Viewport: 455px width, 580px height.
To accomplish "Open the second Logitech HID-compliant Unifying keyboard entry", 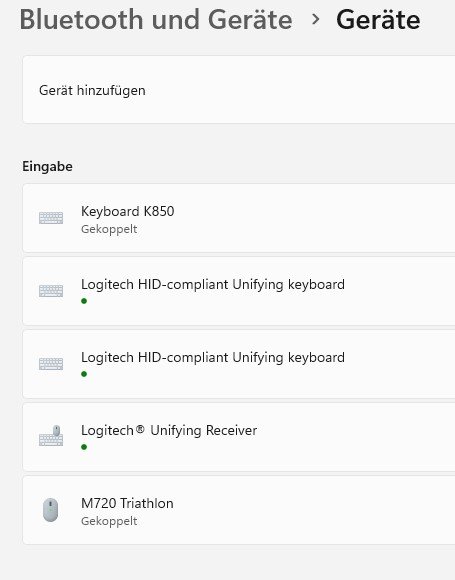I will tap(239, 364).
